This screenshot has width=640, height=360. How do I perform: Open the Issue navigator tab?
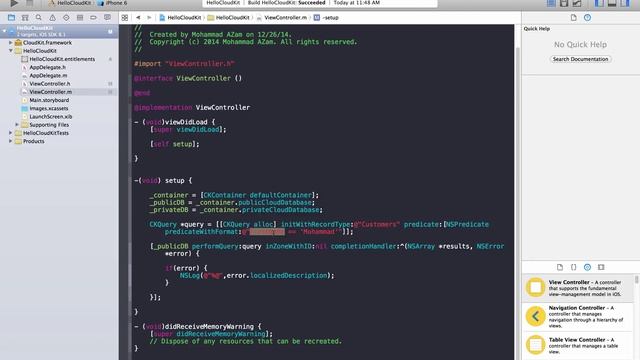coord(53,18)
